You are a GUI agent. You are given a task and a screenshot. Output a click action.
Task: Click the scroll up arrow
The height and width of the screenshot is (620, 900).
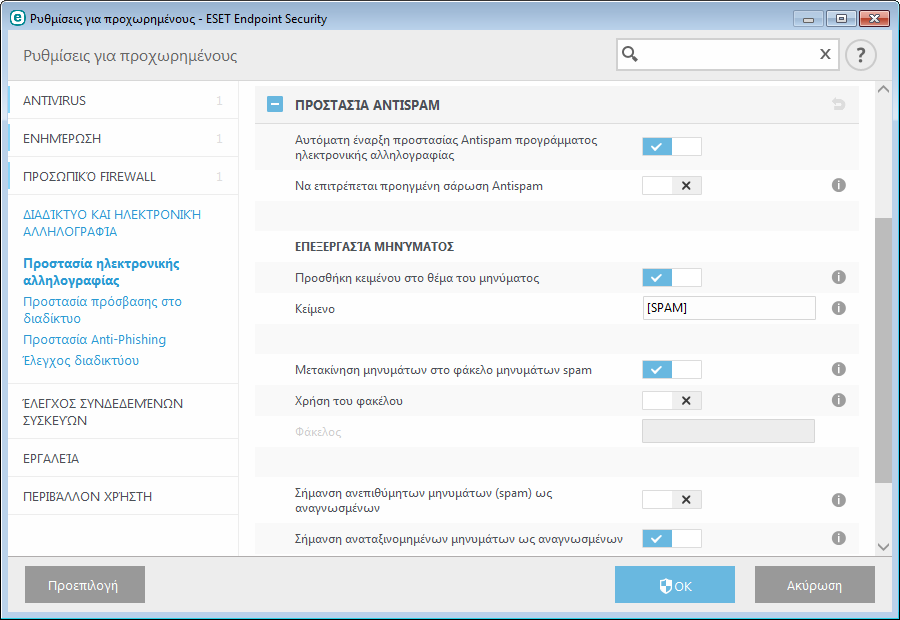pos(883,89)
